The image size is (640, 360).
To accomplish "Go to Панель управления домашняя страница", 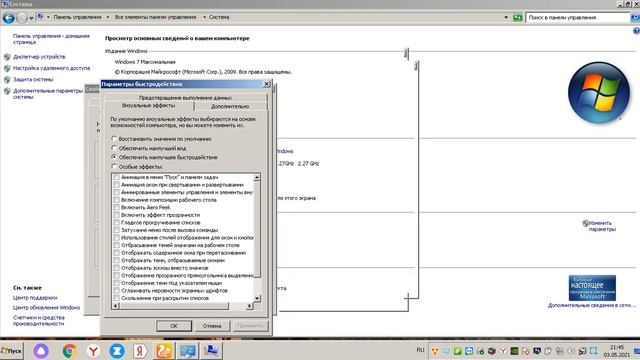I will pos(51,39).
